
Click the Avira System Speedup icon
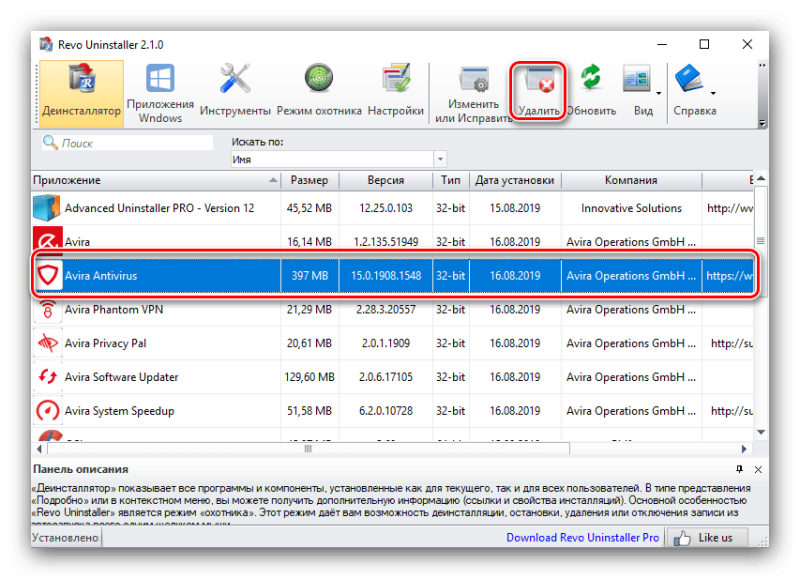coord(48,411)
